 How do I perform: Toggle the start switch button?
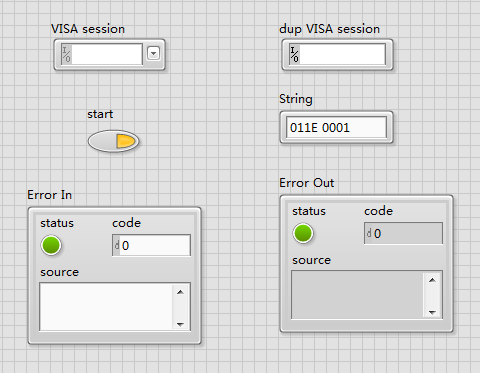(x=113, y=141)
